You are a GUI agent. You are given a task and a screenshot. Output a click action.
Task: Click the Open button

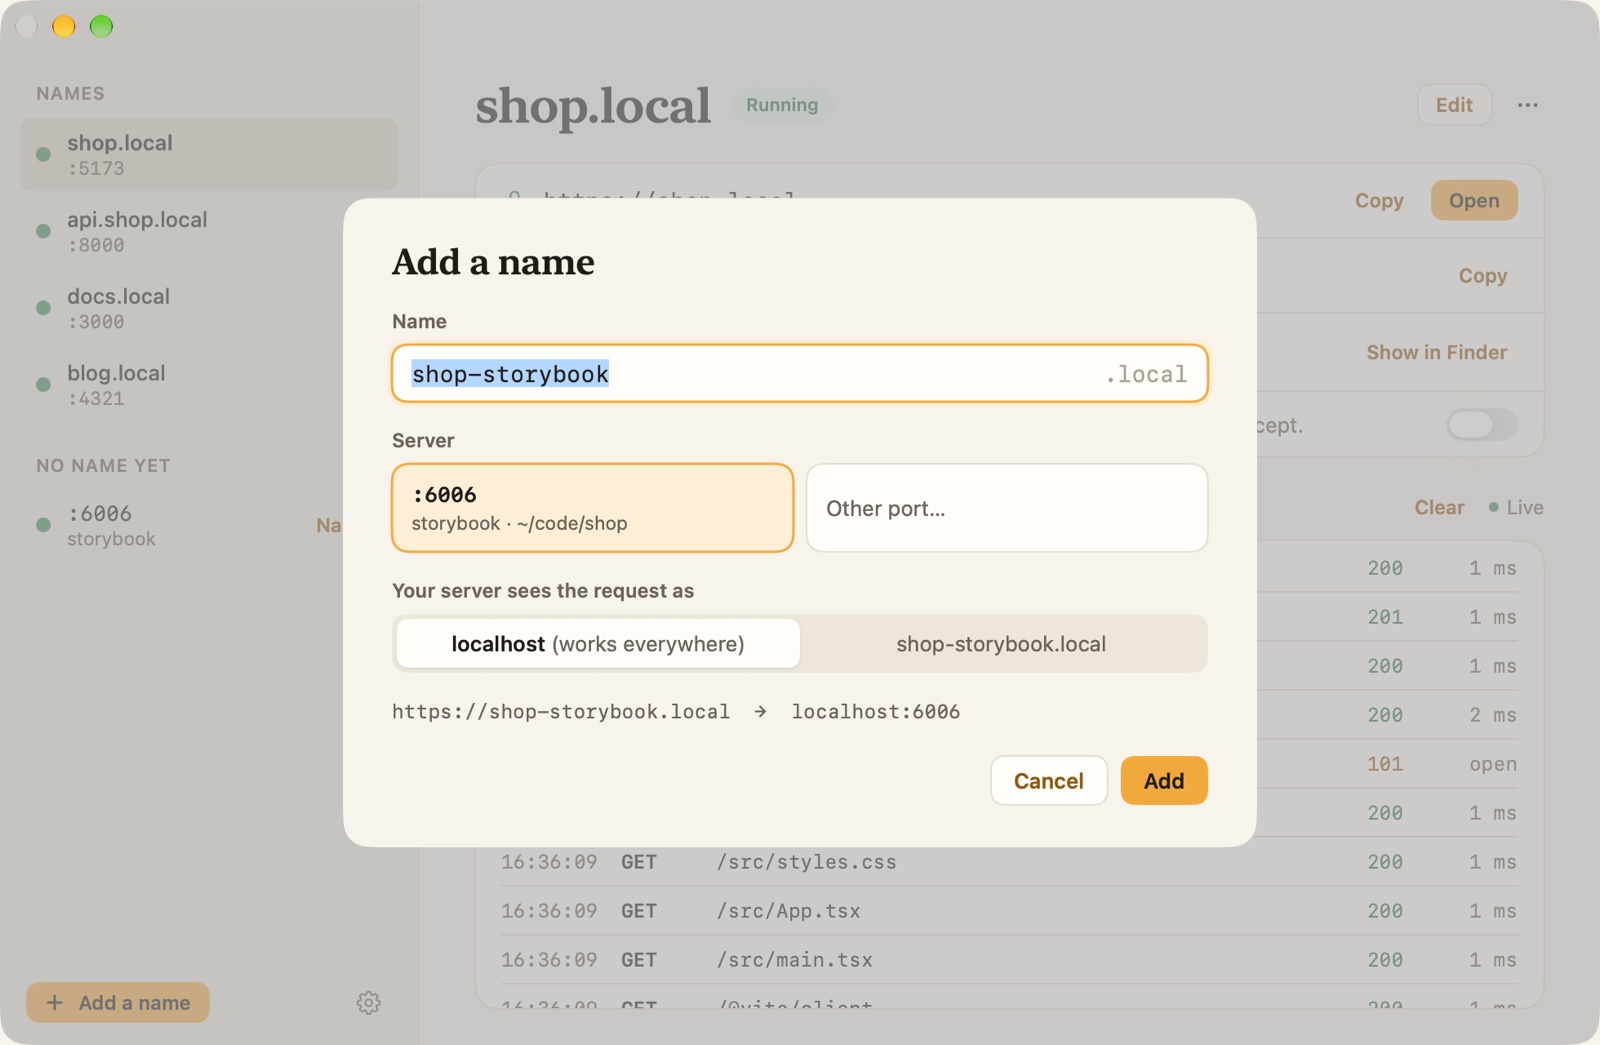coord(1474,200)
